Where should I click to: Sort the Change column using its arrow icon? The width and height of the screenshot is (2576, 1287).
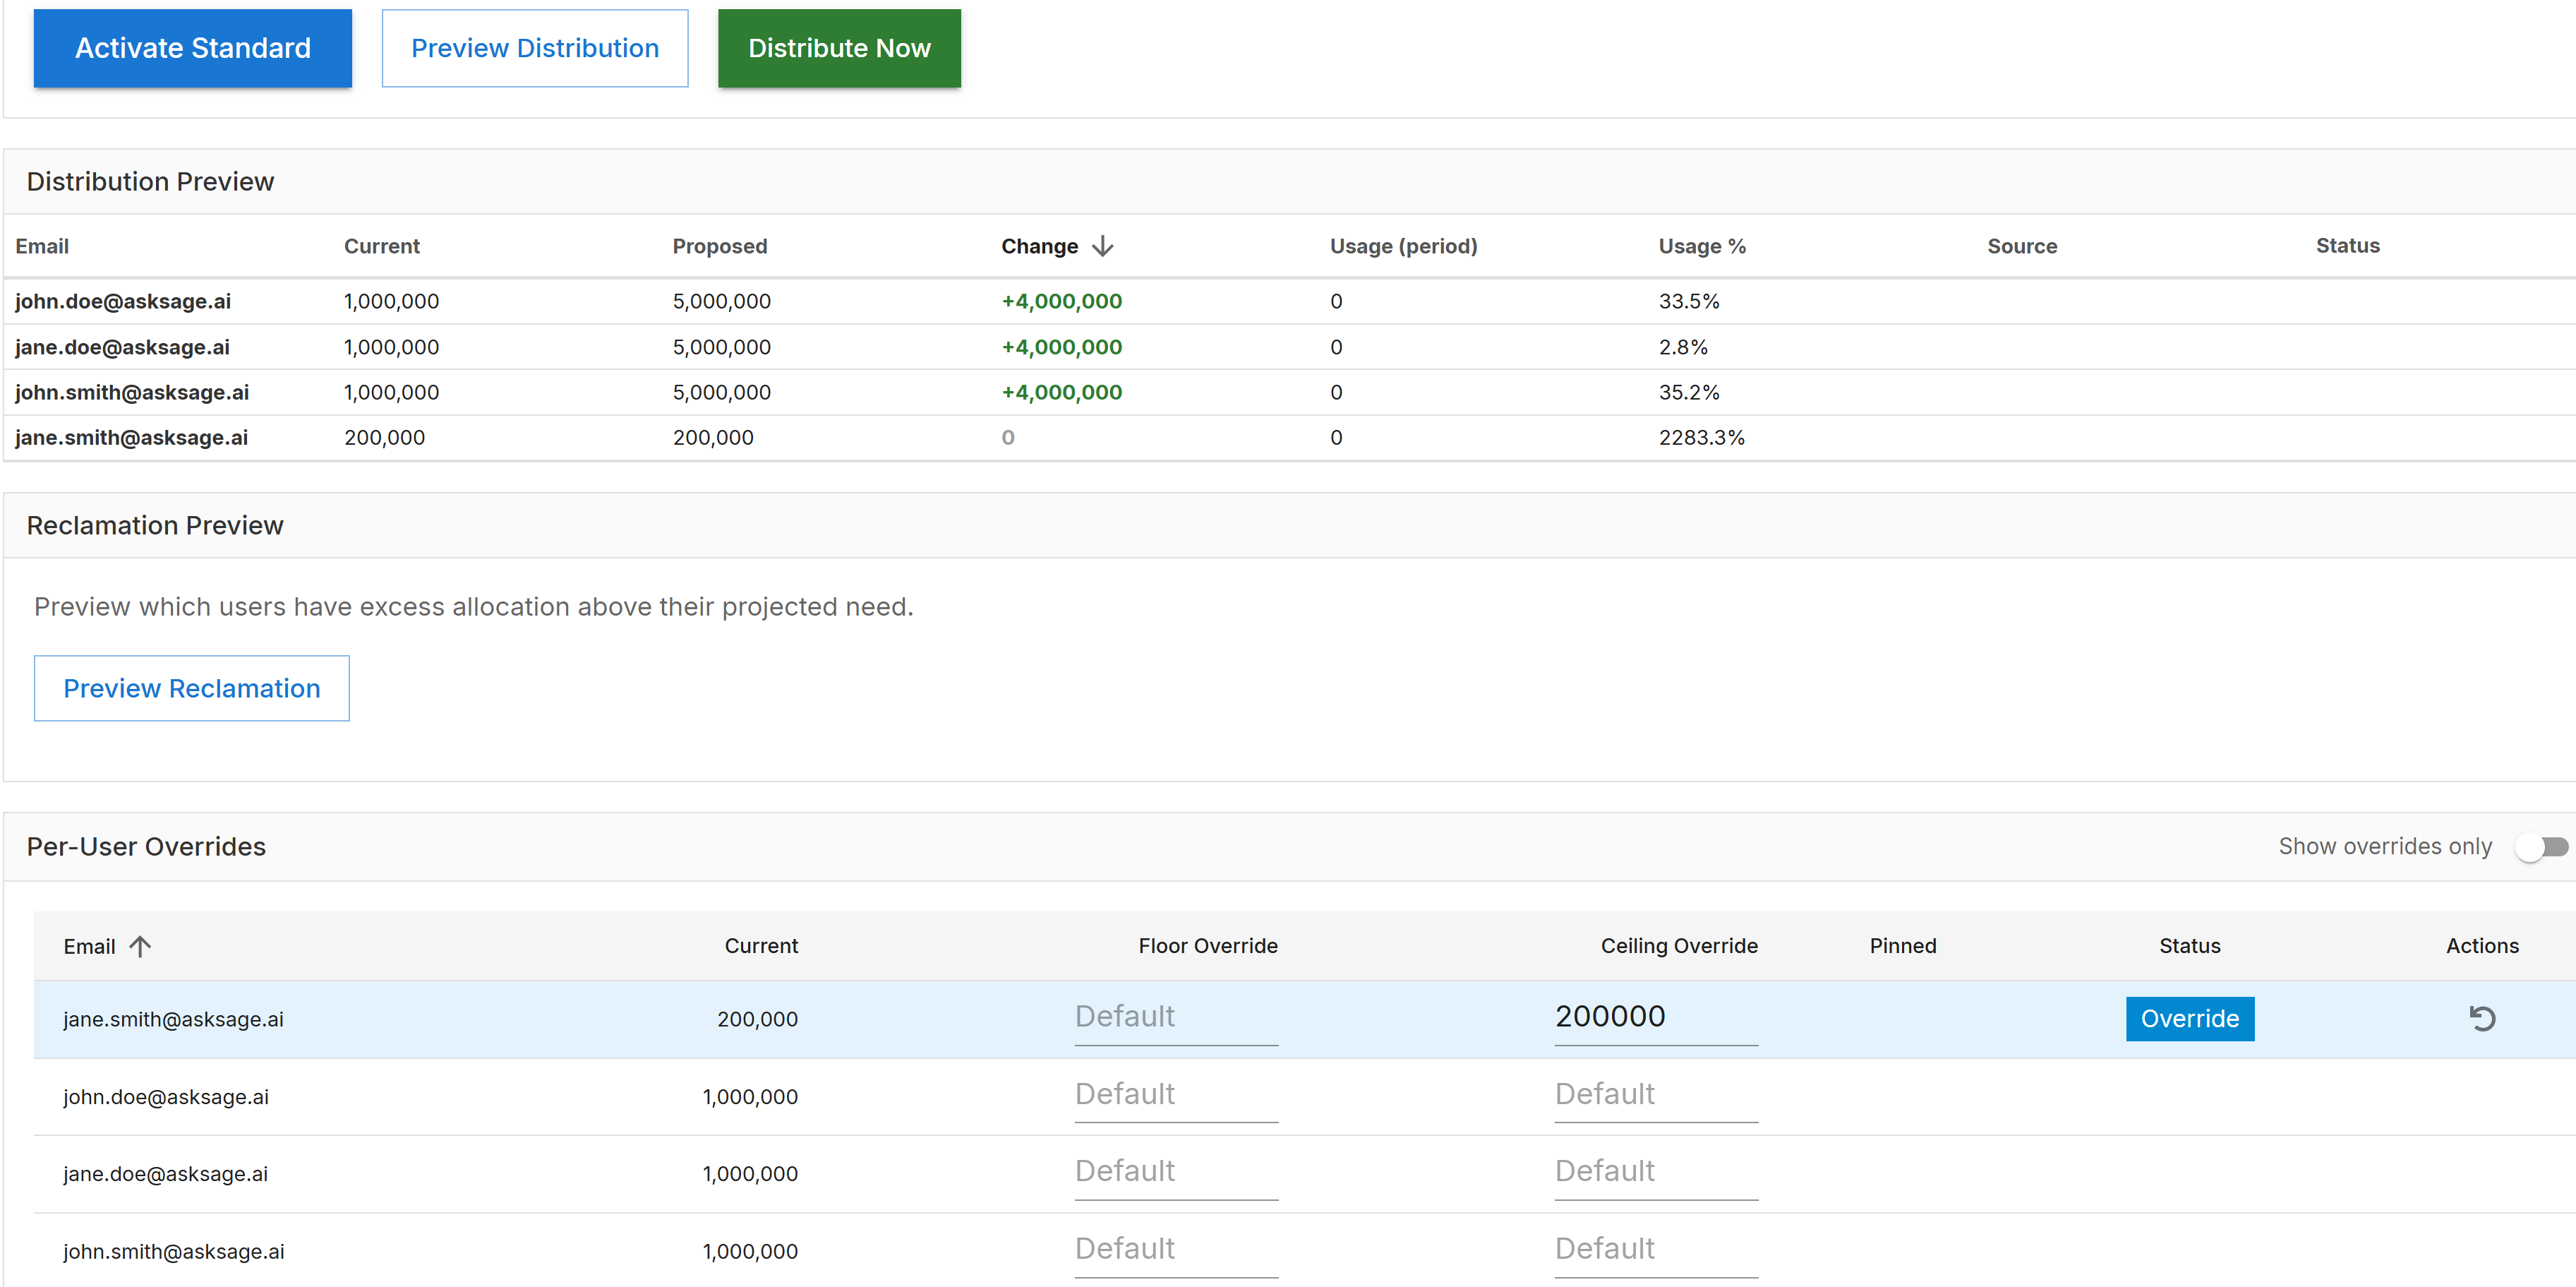point(1103,246)
